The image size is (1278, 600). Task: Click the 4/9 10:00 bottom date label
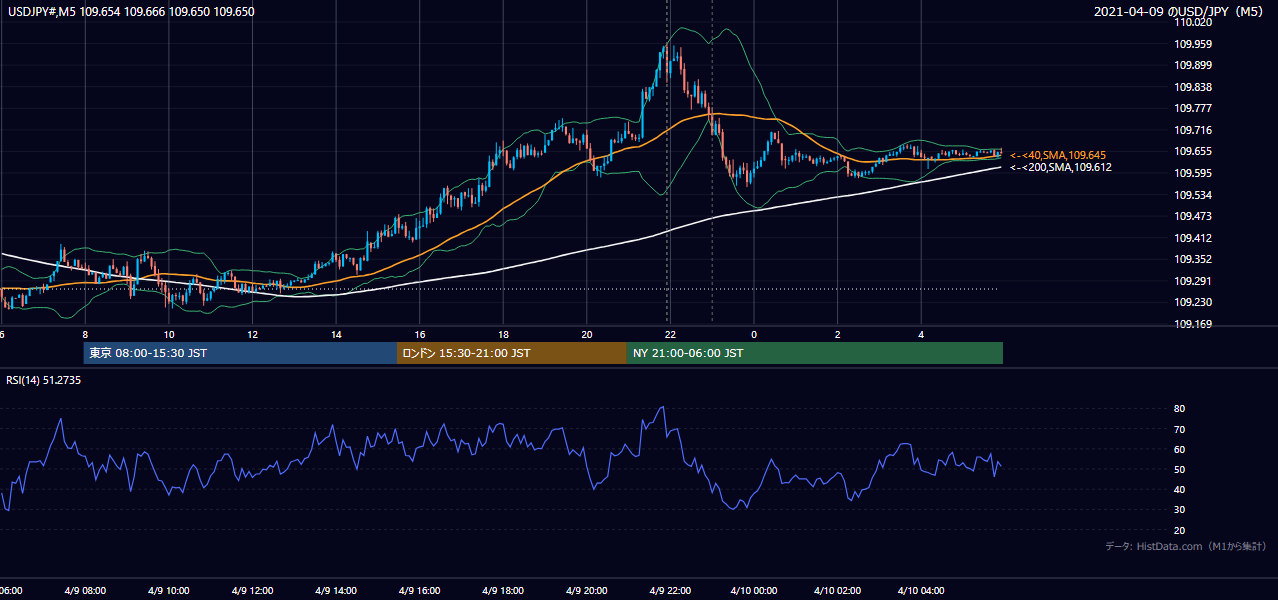(169, 590)
